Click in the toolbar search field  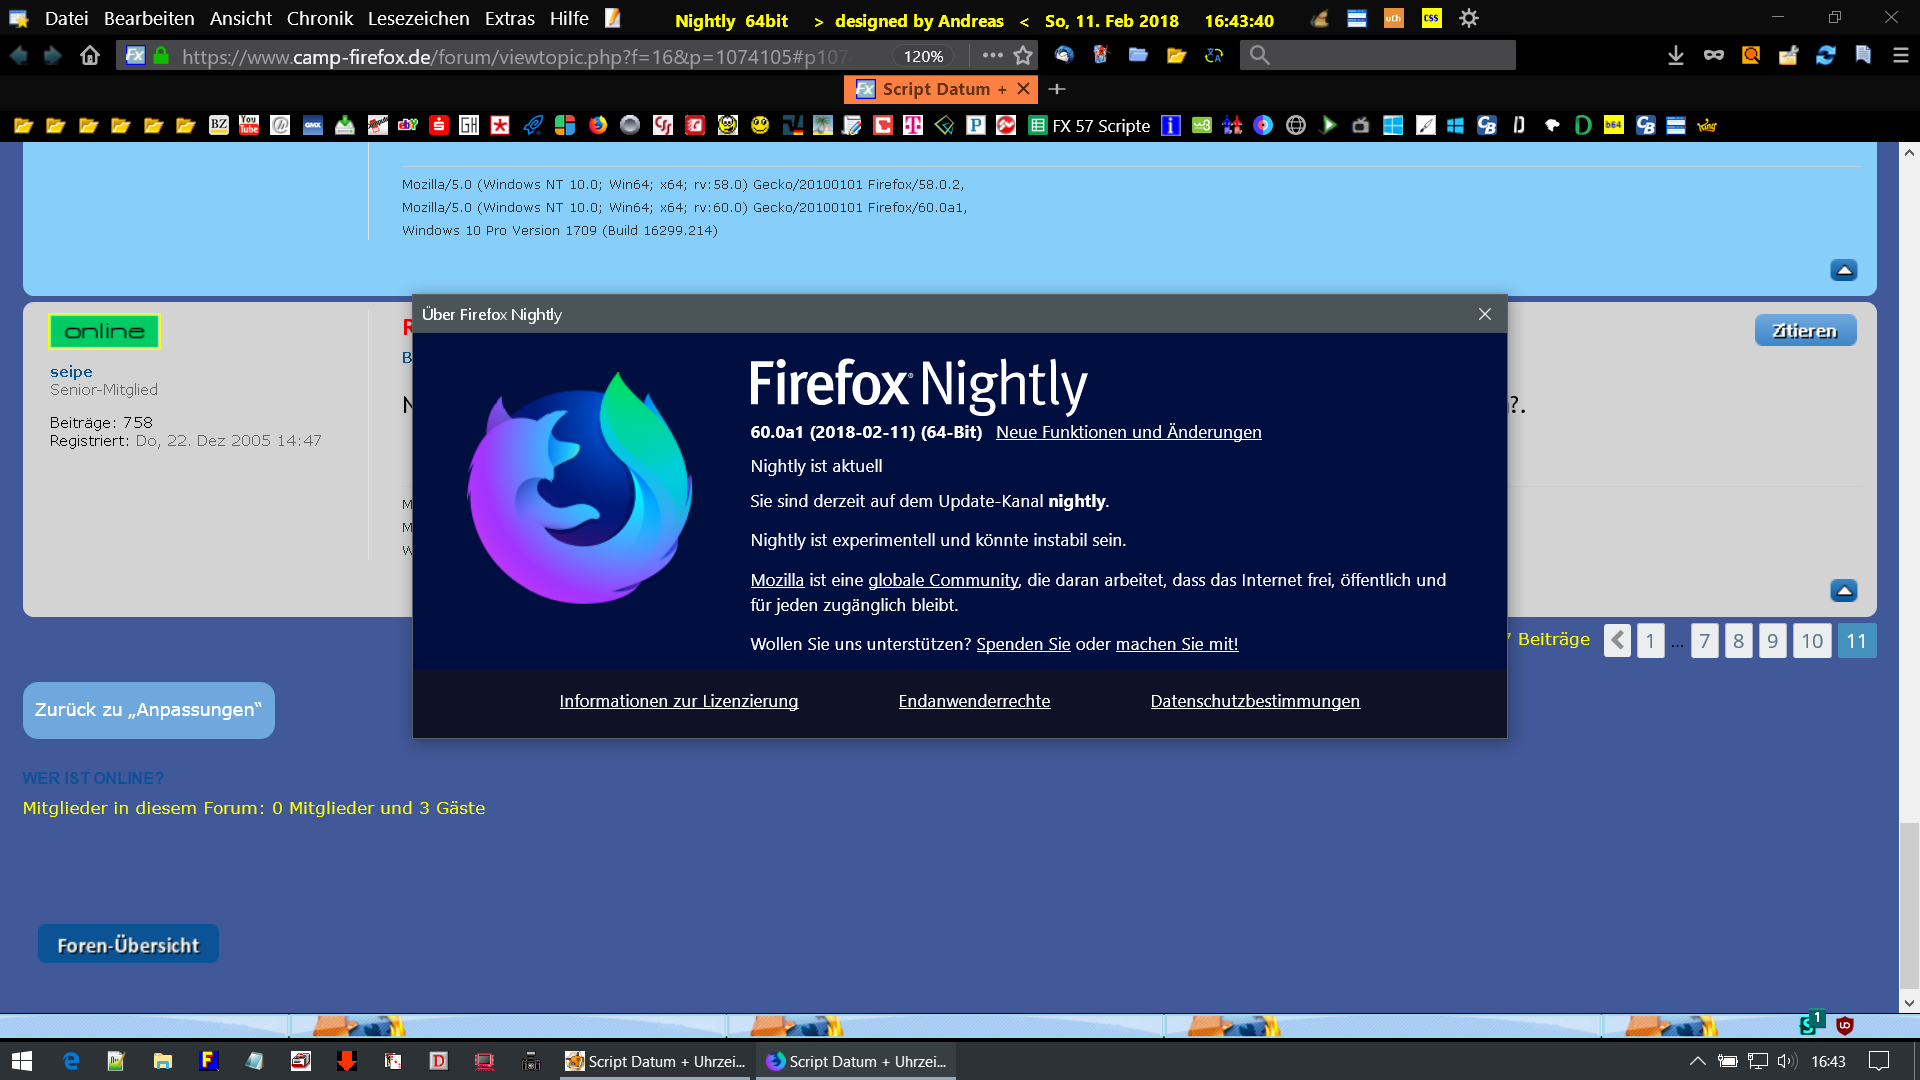point(1390,56)
